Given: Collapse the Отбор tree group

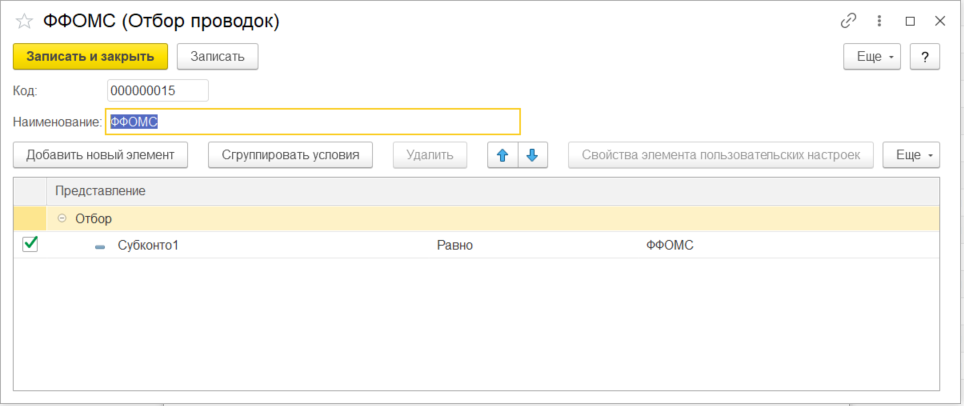Looking at the screenshot, I should pyautogui.click(x=63, y=218).
